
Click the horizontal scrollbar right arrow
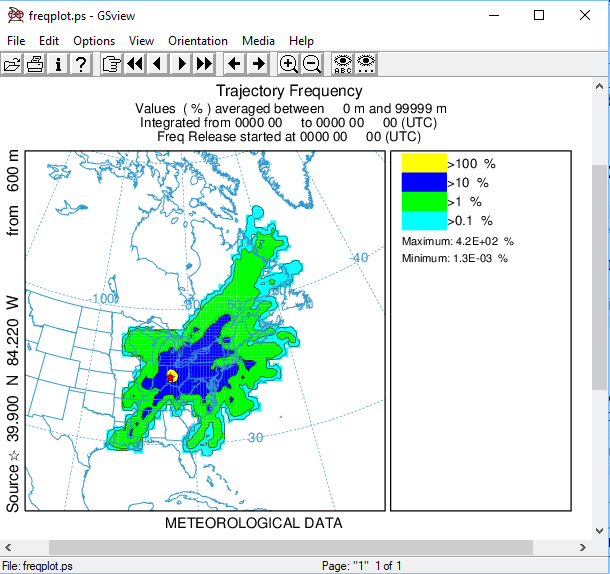pos(582,548)
